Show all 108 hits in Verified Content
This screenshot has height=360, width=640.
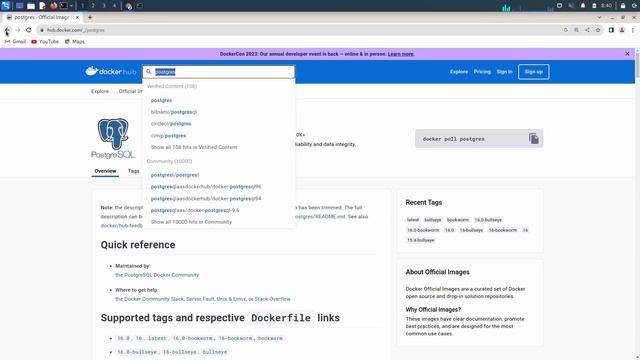click(194, 147)
